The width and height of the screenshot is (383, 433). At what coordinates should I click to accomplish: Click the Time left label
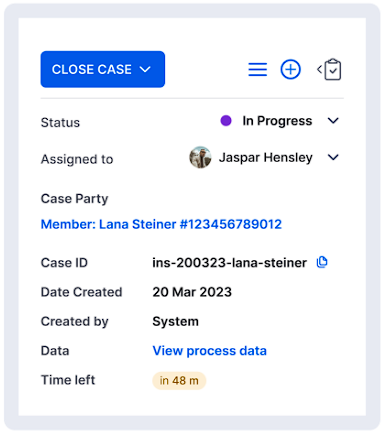(x=68, y=380)
